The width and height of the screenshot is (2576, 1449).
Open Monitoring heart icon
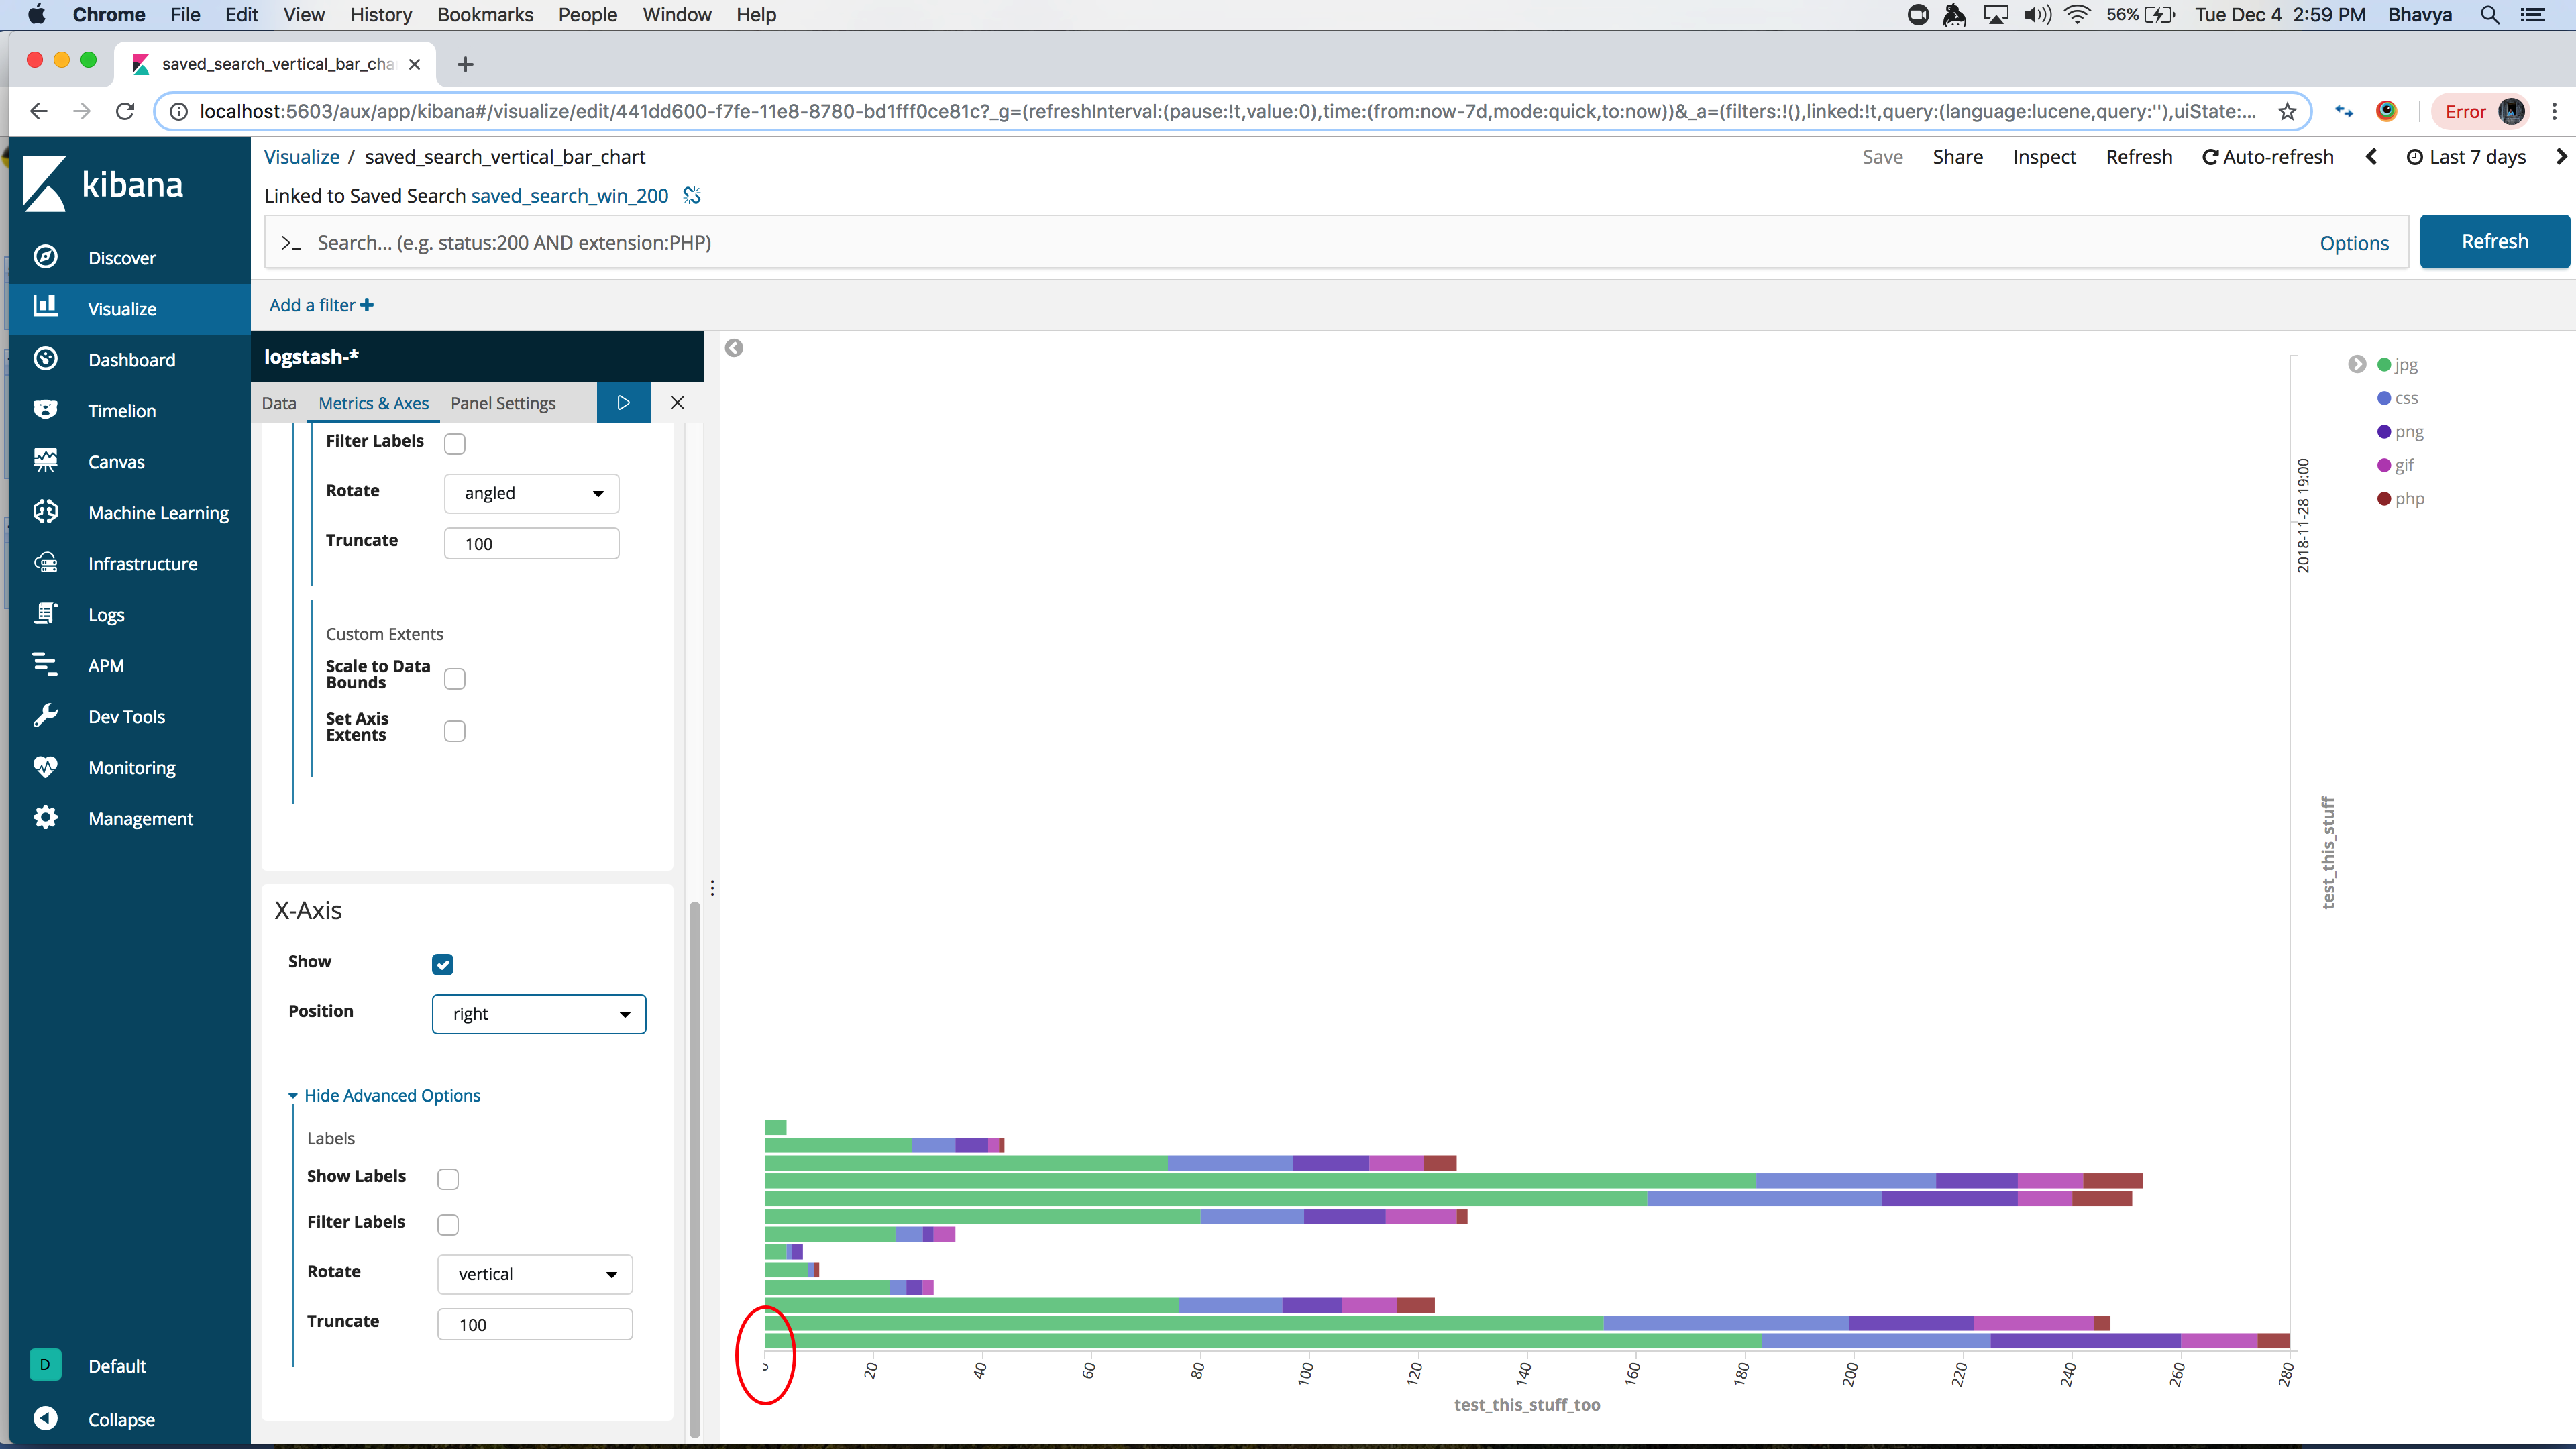pos(45,767)
